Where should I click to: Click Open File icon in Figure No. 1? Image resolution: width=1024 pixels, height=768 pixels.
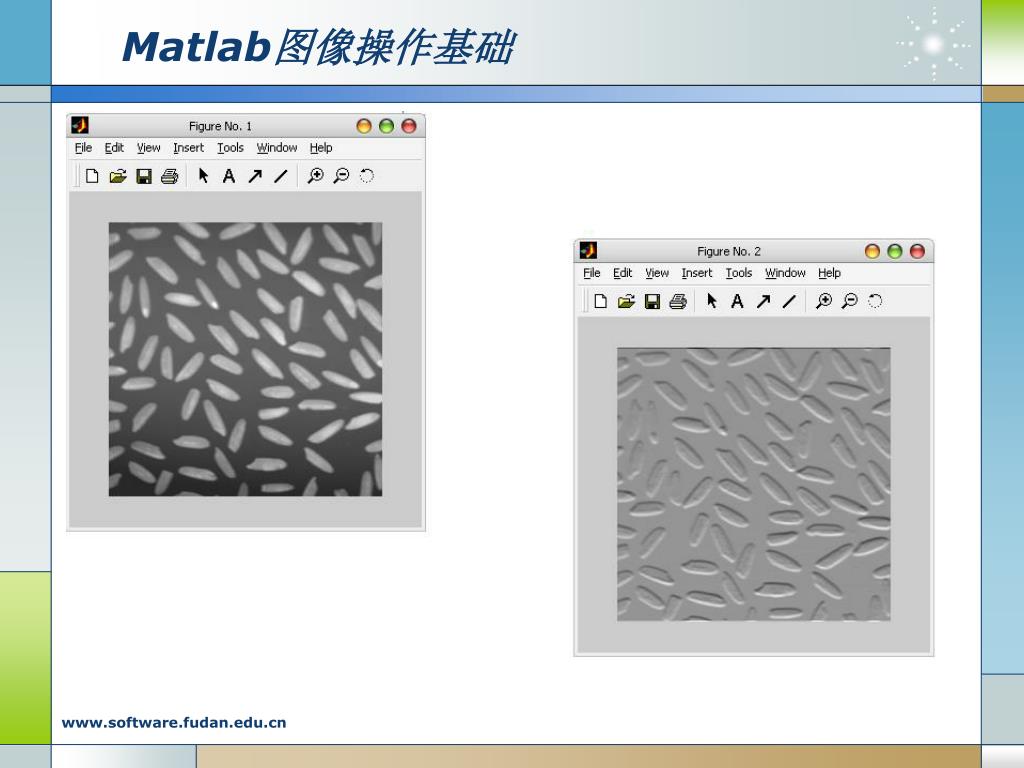[118, 176]
